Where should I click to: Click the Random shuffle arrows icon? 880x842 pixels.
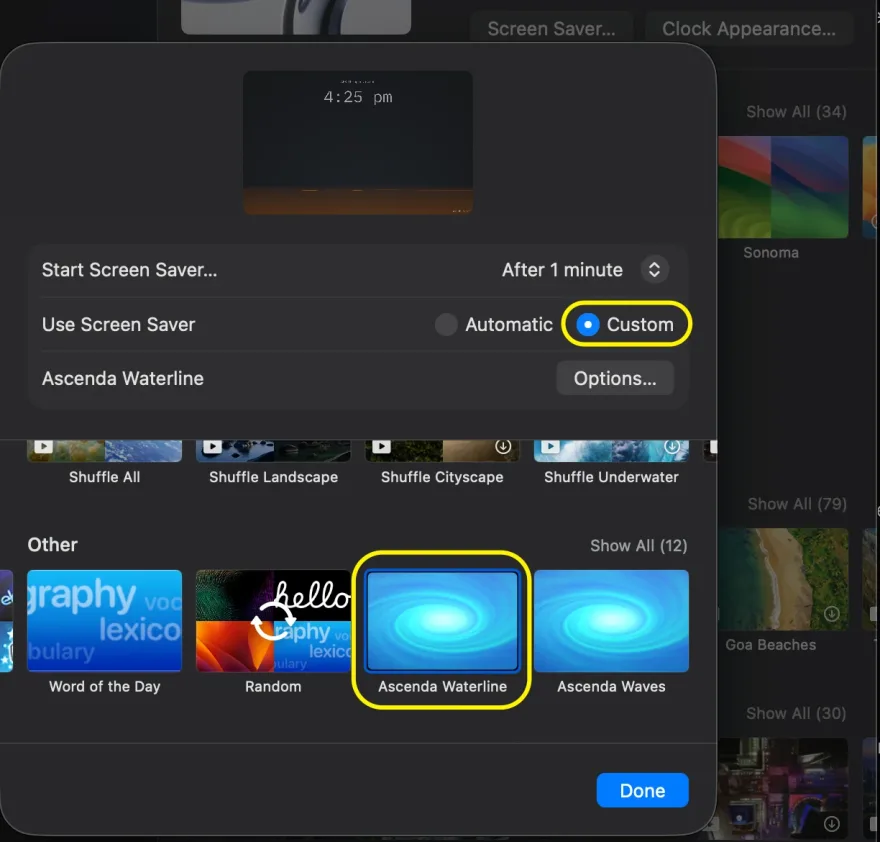pos(273,621)
